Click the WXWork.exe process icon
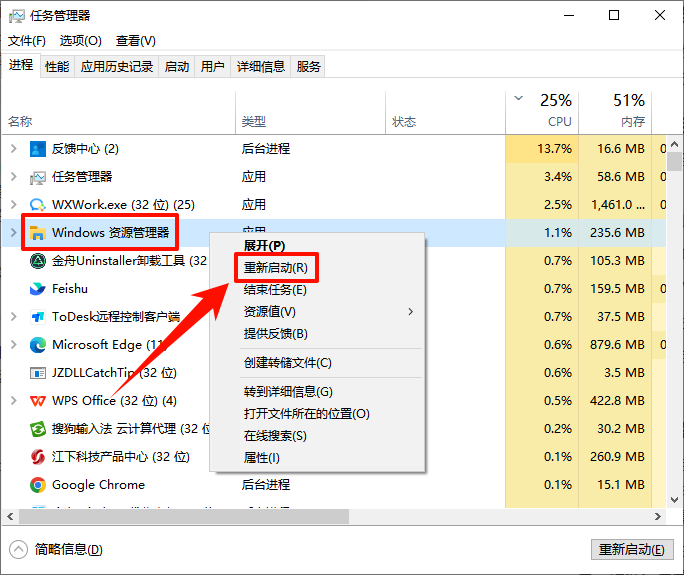 38,205
